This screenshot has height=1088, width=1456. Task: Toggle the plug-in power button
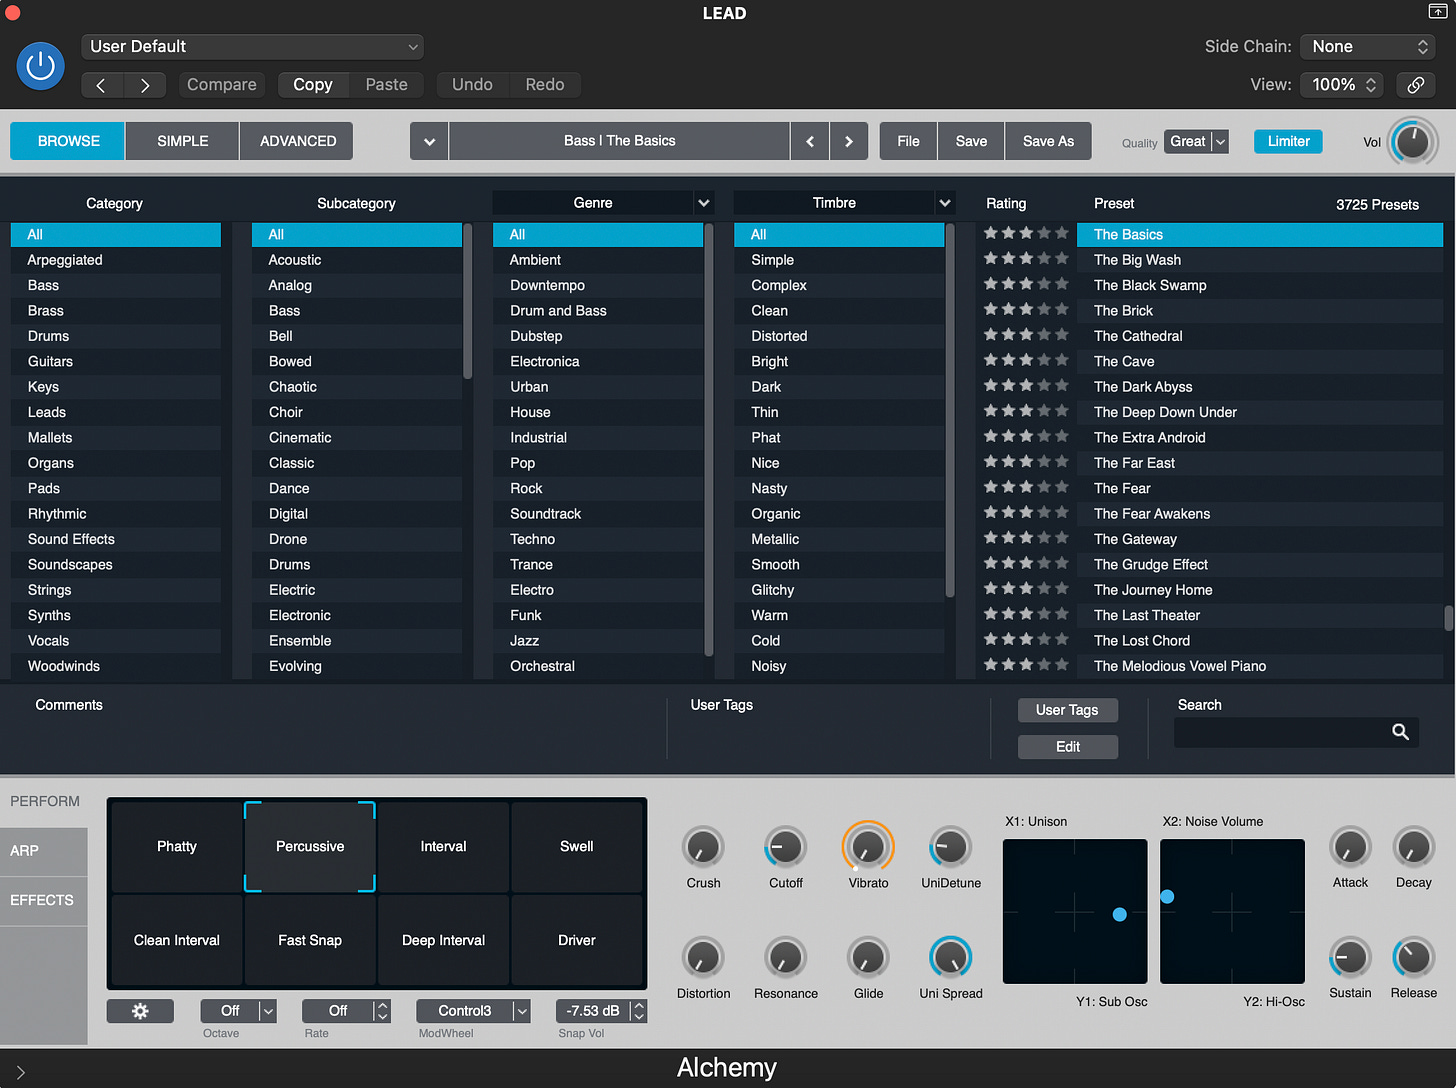(x=41, y=65)
